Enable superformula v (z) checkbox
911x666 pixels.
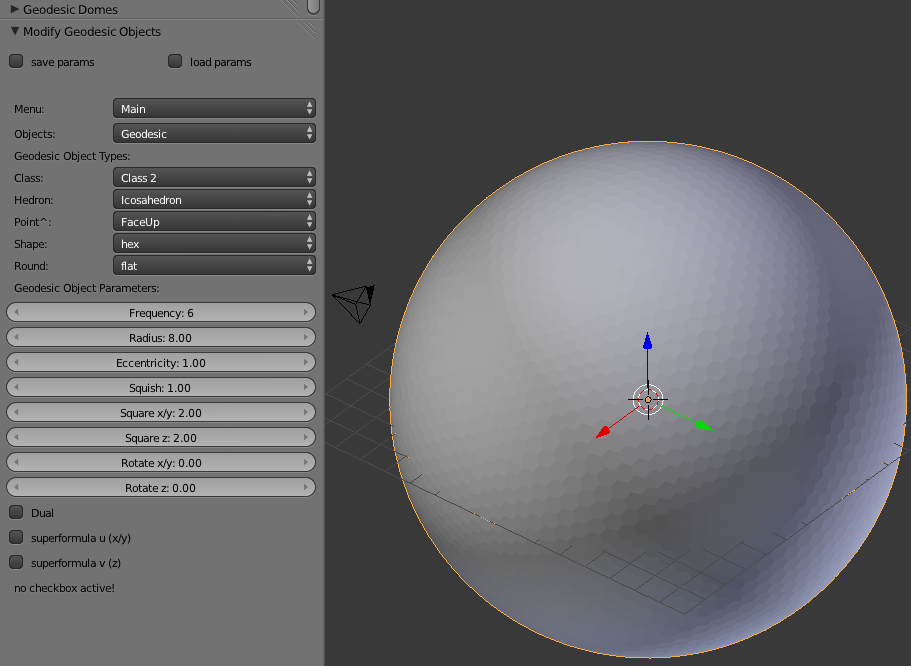(x=16, y=562)
